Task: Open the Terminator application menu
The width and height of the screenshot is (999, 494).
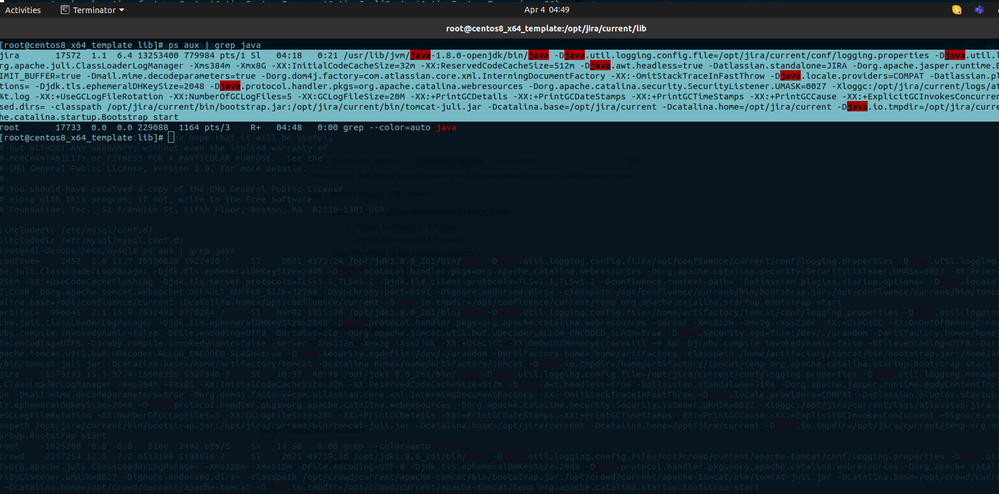Action: tap(93, 10)
